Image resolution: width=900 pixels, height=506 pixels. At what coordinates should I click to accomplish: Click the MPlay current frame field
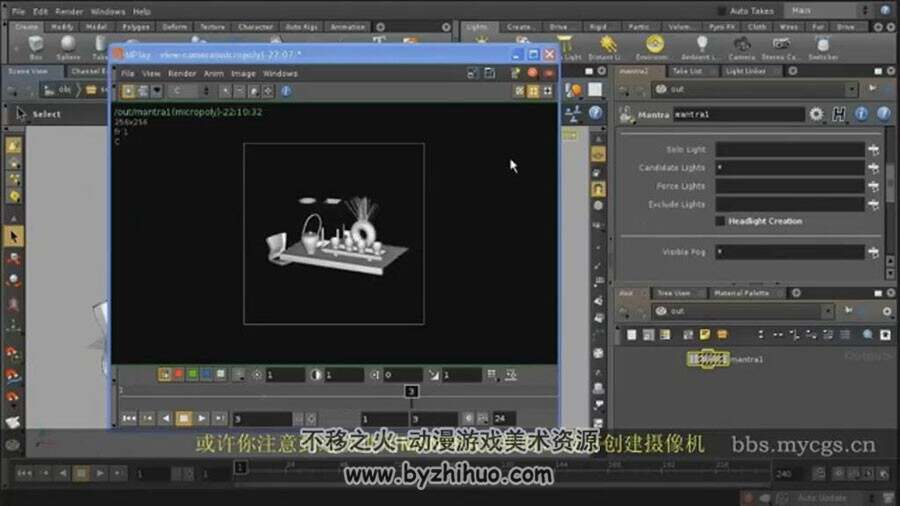pos(262,419)
